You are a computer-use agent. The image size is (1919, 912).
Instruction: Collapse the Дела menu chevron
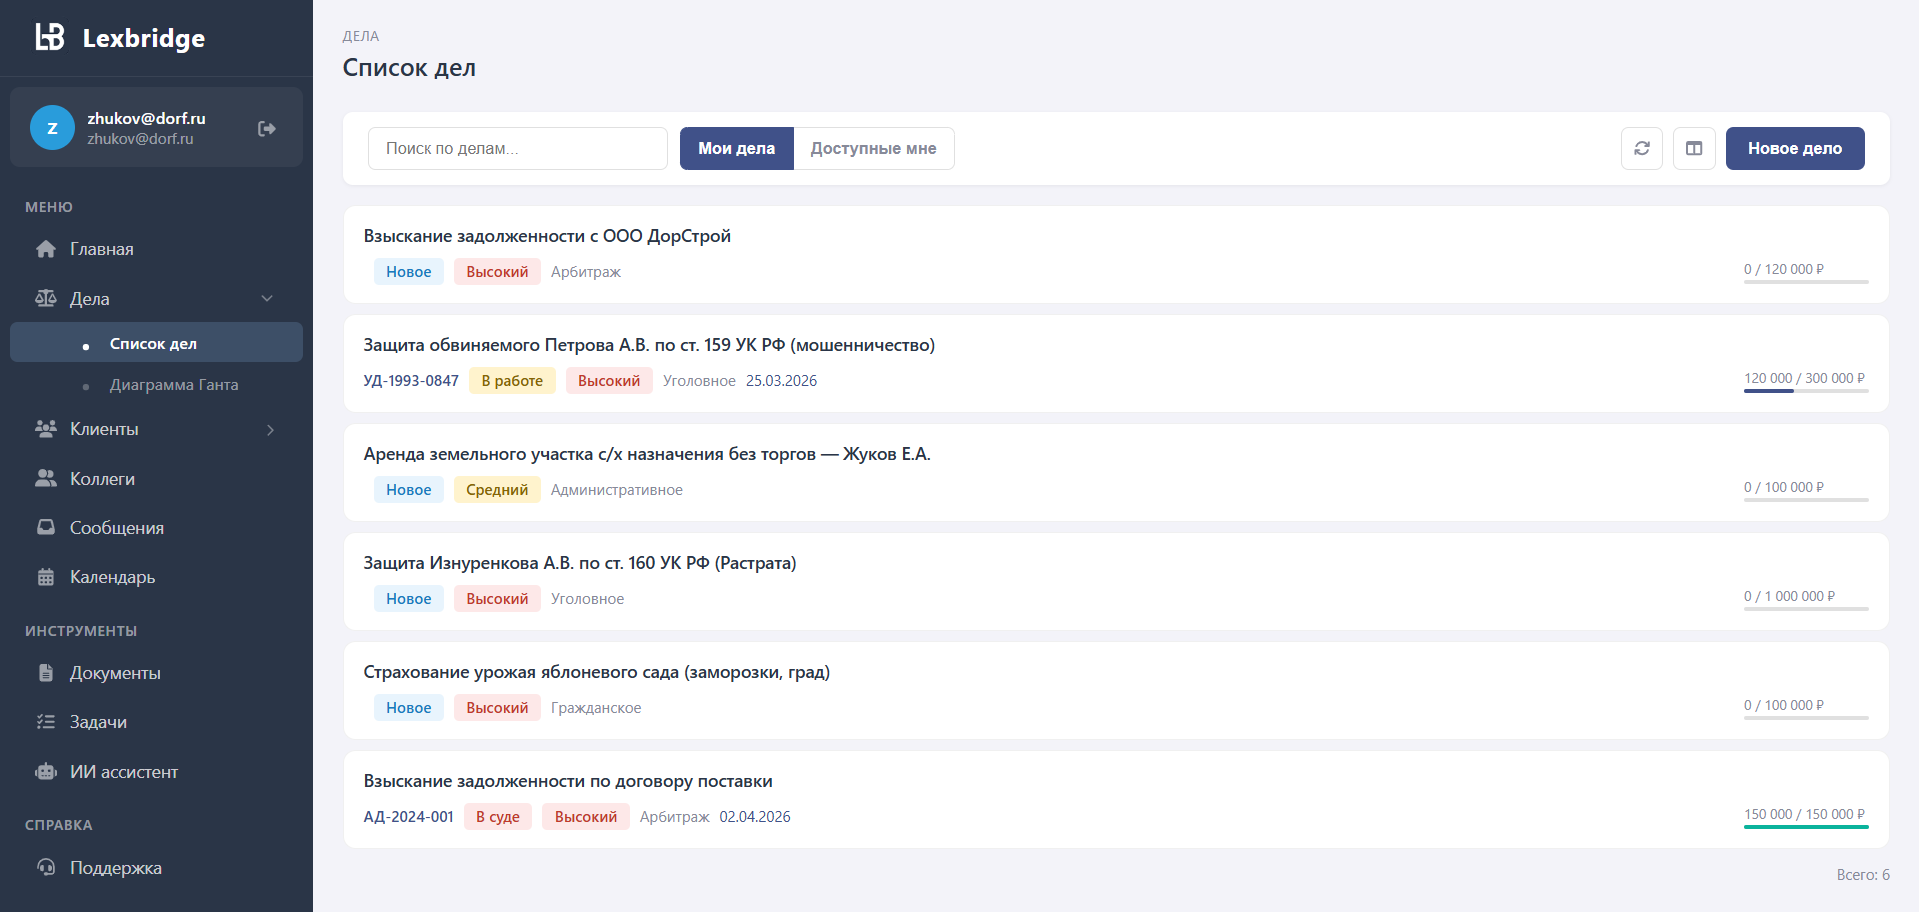267,299
